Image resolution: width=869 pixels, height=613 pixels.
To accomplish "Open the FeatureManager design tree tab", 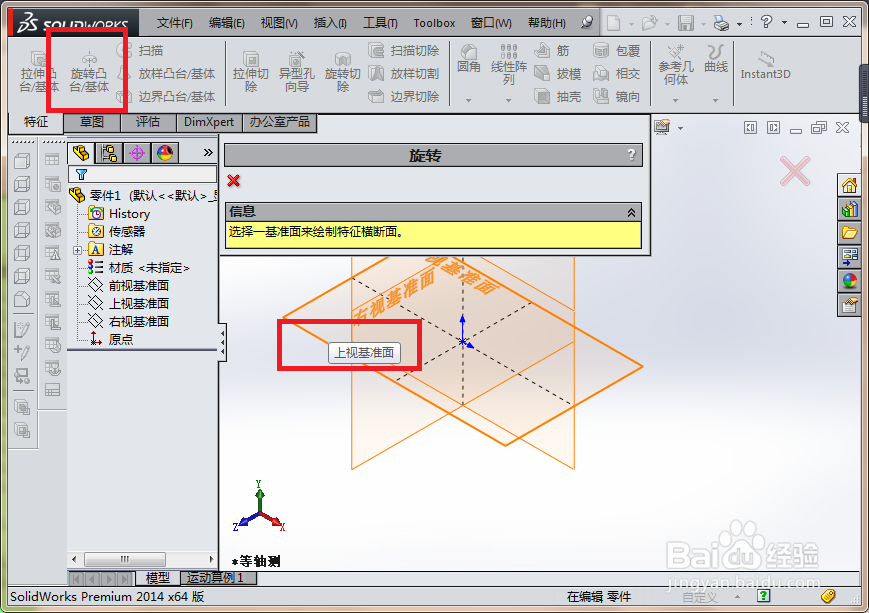I will click(x=81, y=152).
